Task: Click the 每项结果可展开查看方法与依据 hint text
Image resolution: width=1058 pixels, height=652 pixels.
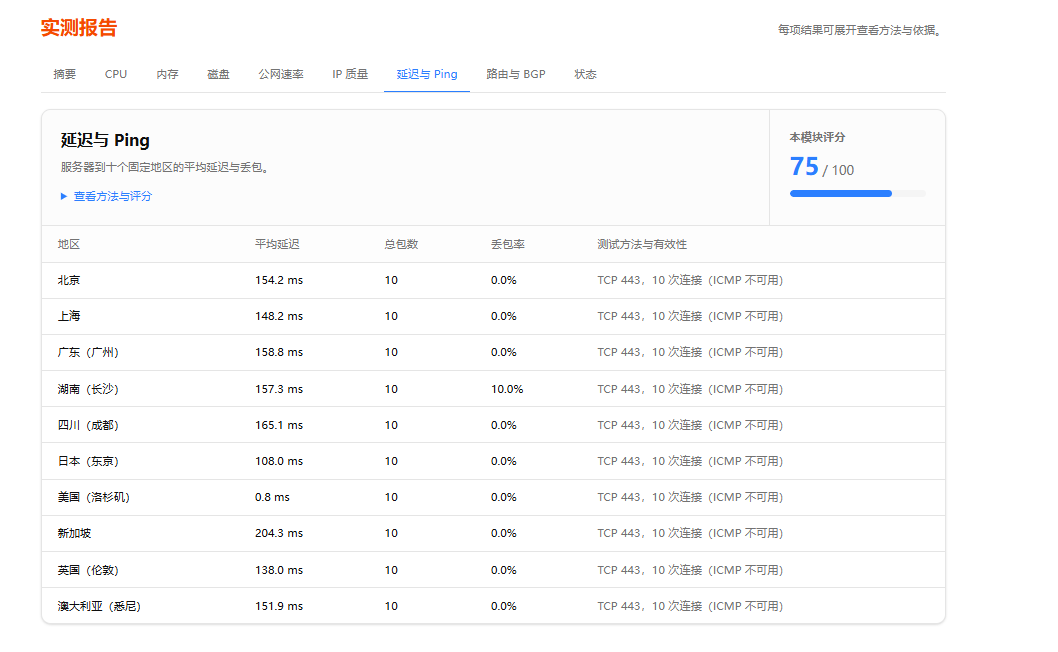Action: (x=860, y=30)
